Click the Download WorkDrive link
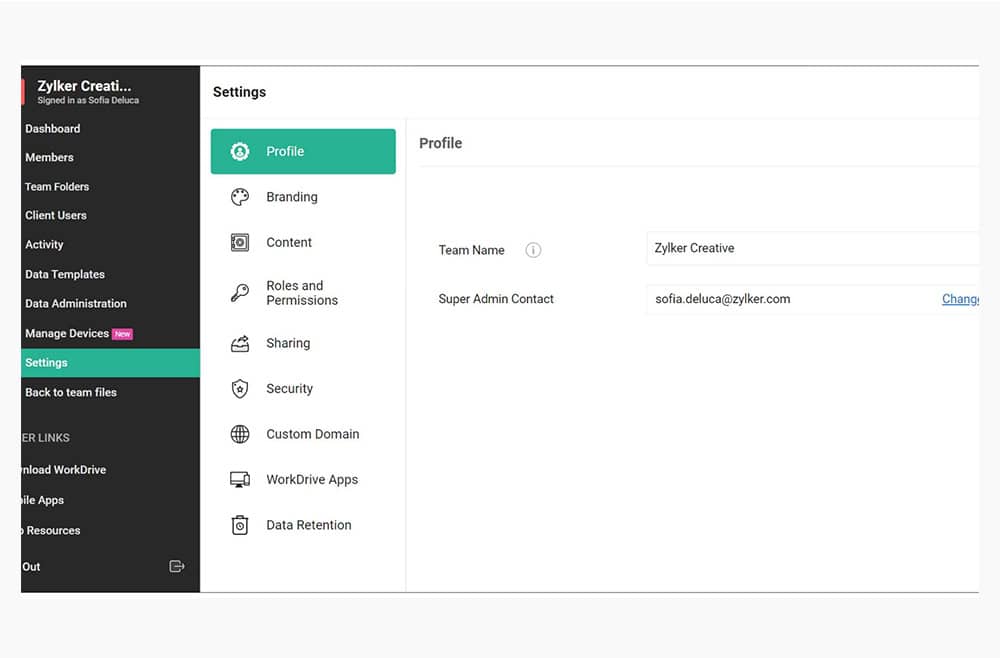The image size is (1000, 658). [64, 470]
